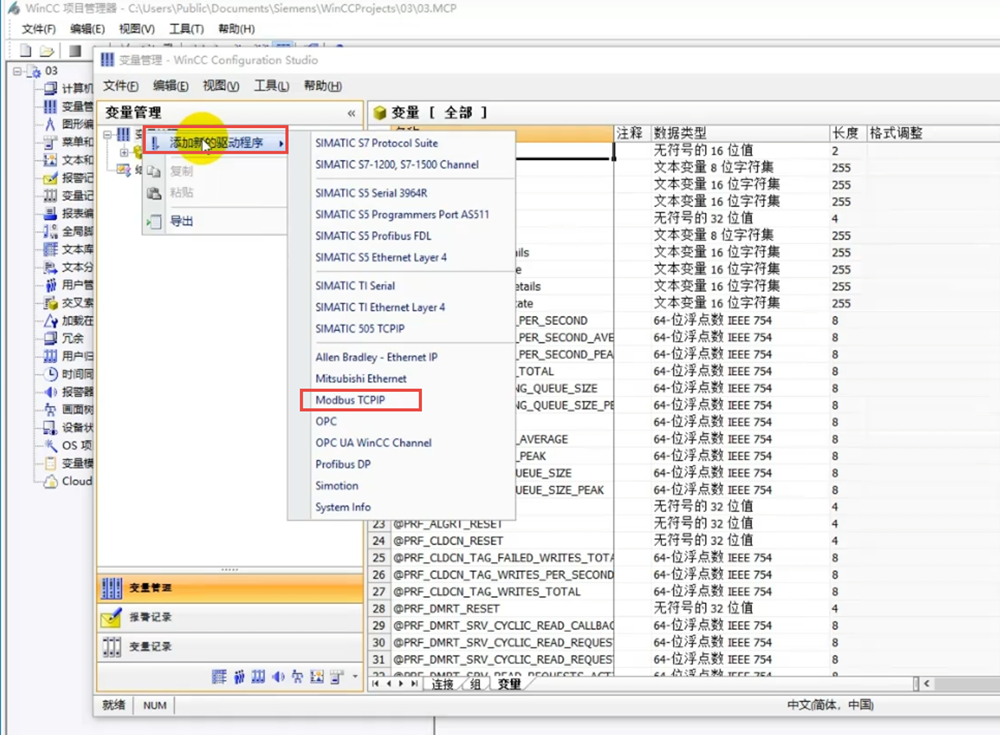Click Text Library icon in bottom navigation strip
The height and width of the screenshot is (735, 1000).
(219, 677)
